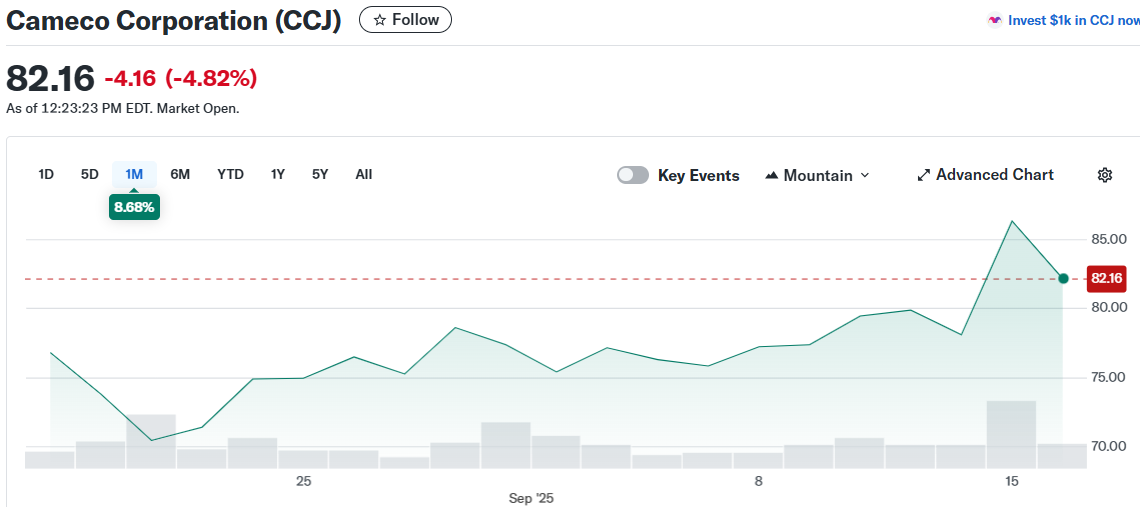Click the large 82.16 current price

pyautogui.click(x=50, y=78)
